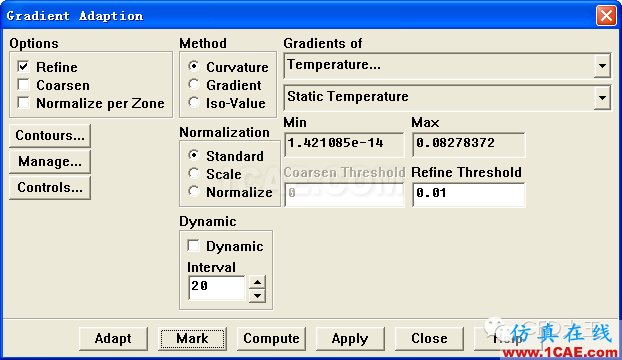Viewport: 622px width, 360px height.
Task: Close the Gradient Adaption dialog with X
Action: click(606, 16)
